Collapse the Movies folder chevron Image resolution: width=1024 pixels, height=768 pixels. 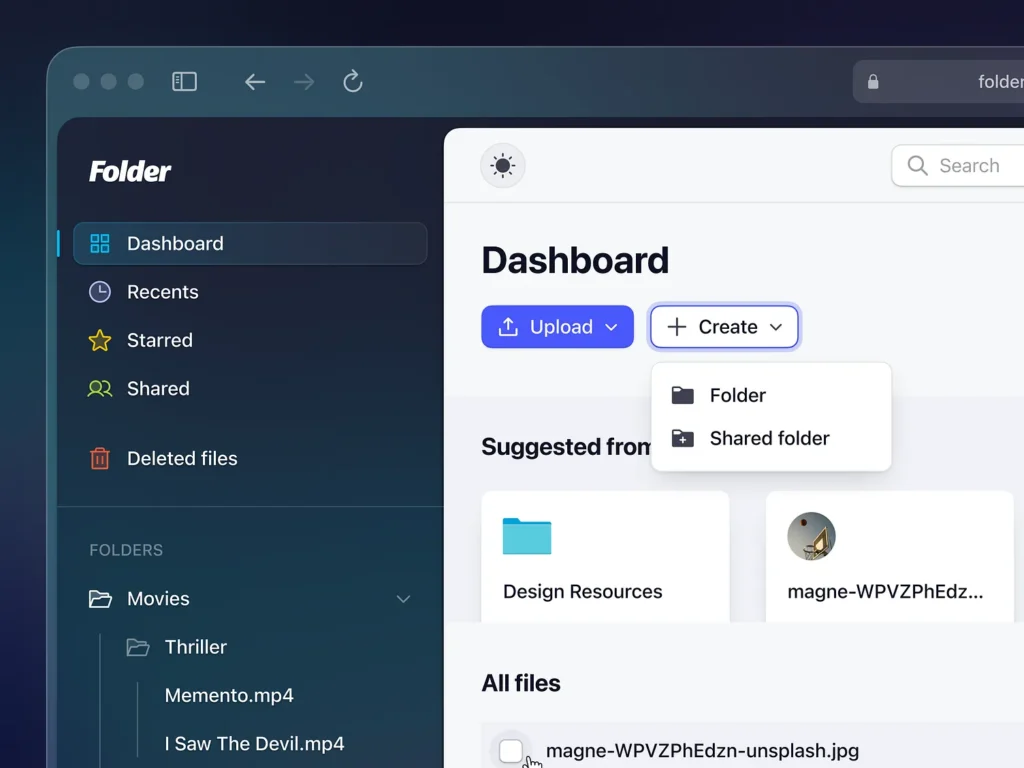404,599
